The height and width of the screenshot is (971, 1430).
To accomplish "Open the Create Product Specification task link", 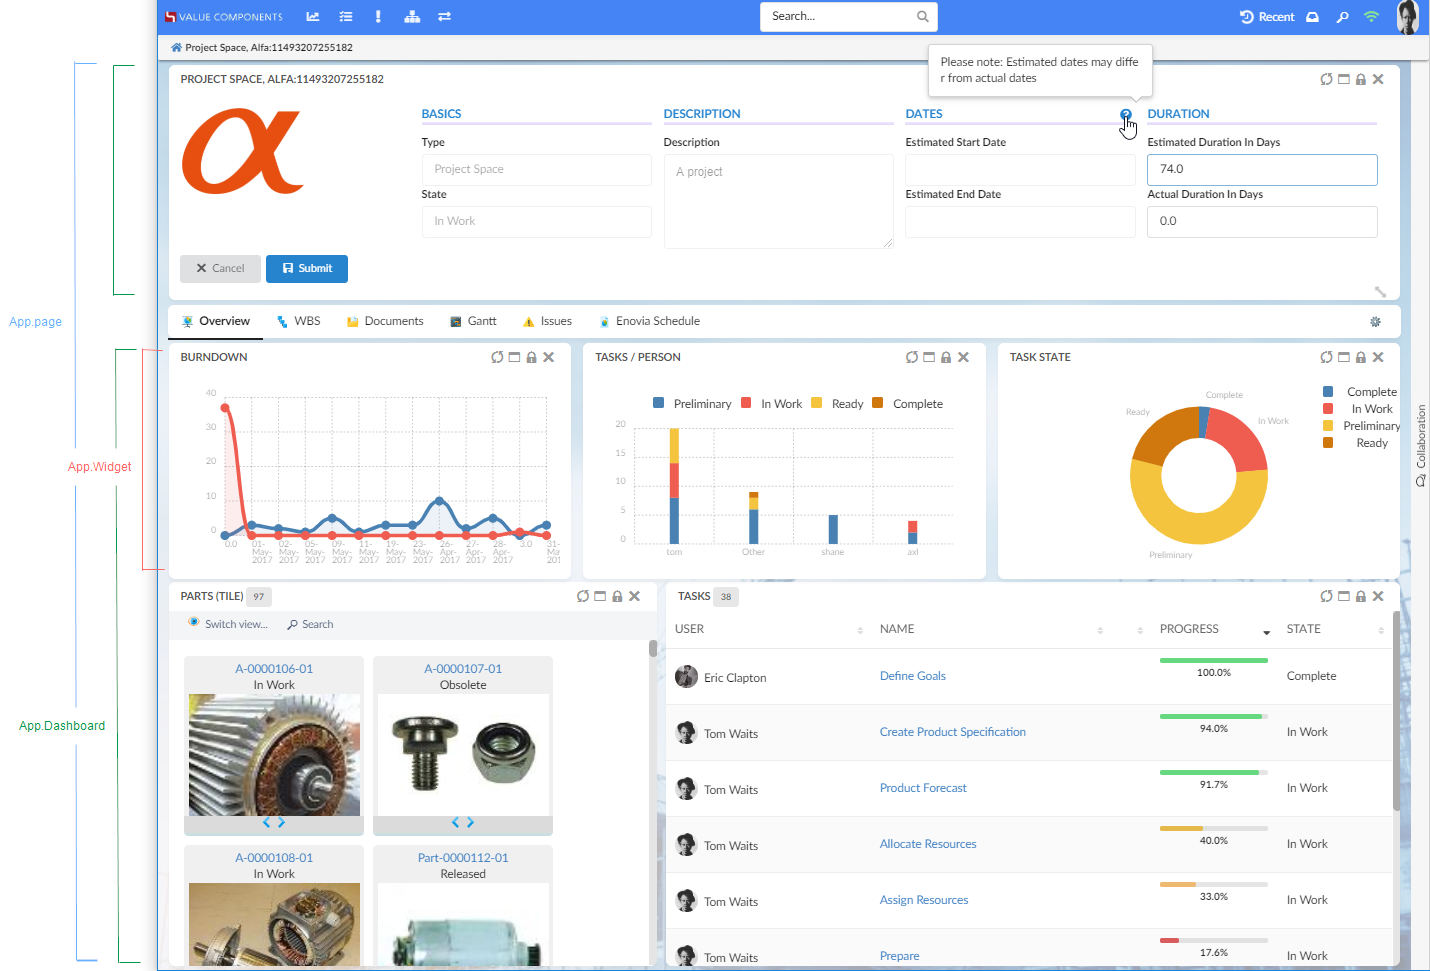I will pos(952,732).
